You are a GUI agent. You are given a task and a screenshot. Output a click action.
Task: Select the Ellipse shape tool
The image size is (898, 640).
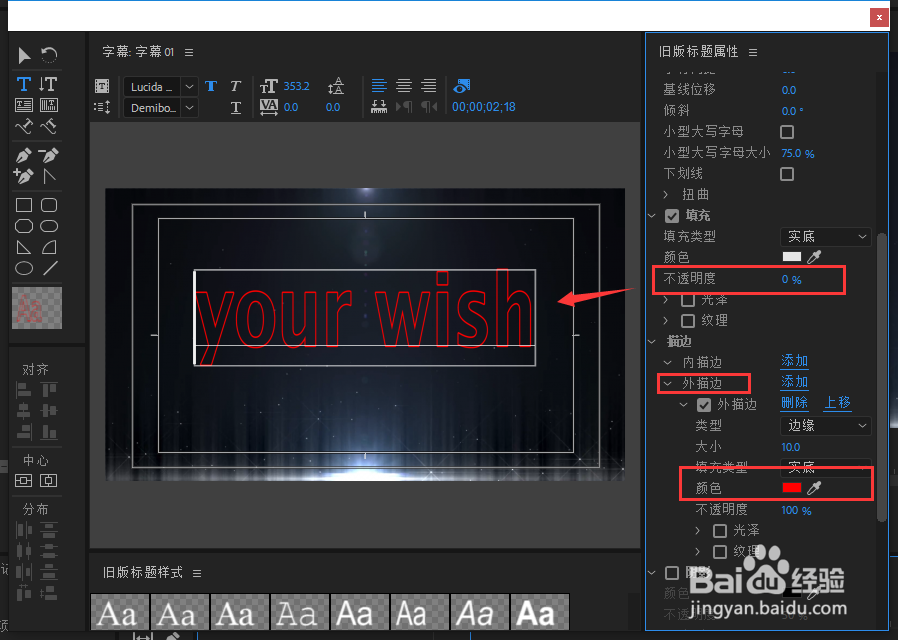pos(23,268)
